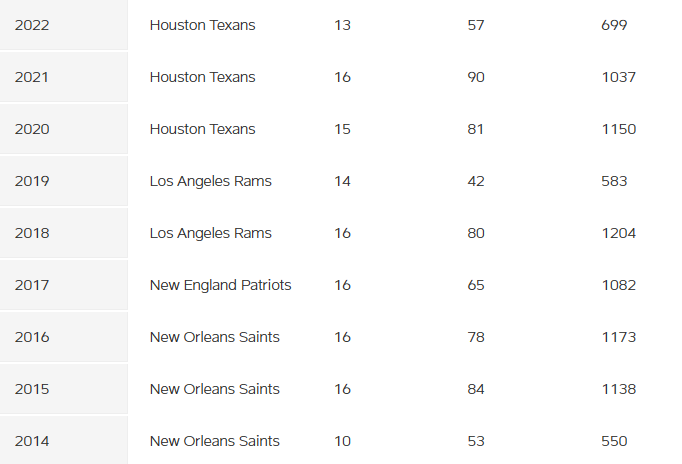Image resolution: width=682 pixels, height=464 pixels.
Task: Select Houston Texans in the 2020 row
Action: pos(202,129)
